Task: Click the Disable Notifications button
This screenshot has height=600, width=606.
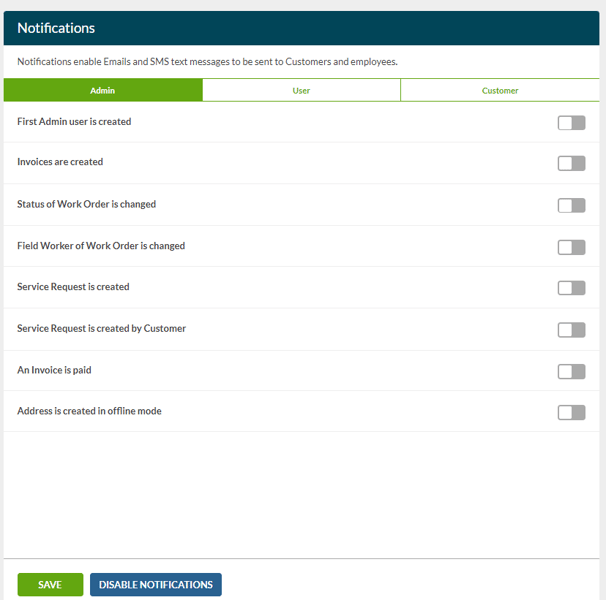Action: coord(155,585)
